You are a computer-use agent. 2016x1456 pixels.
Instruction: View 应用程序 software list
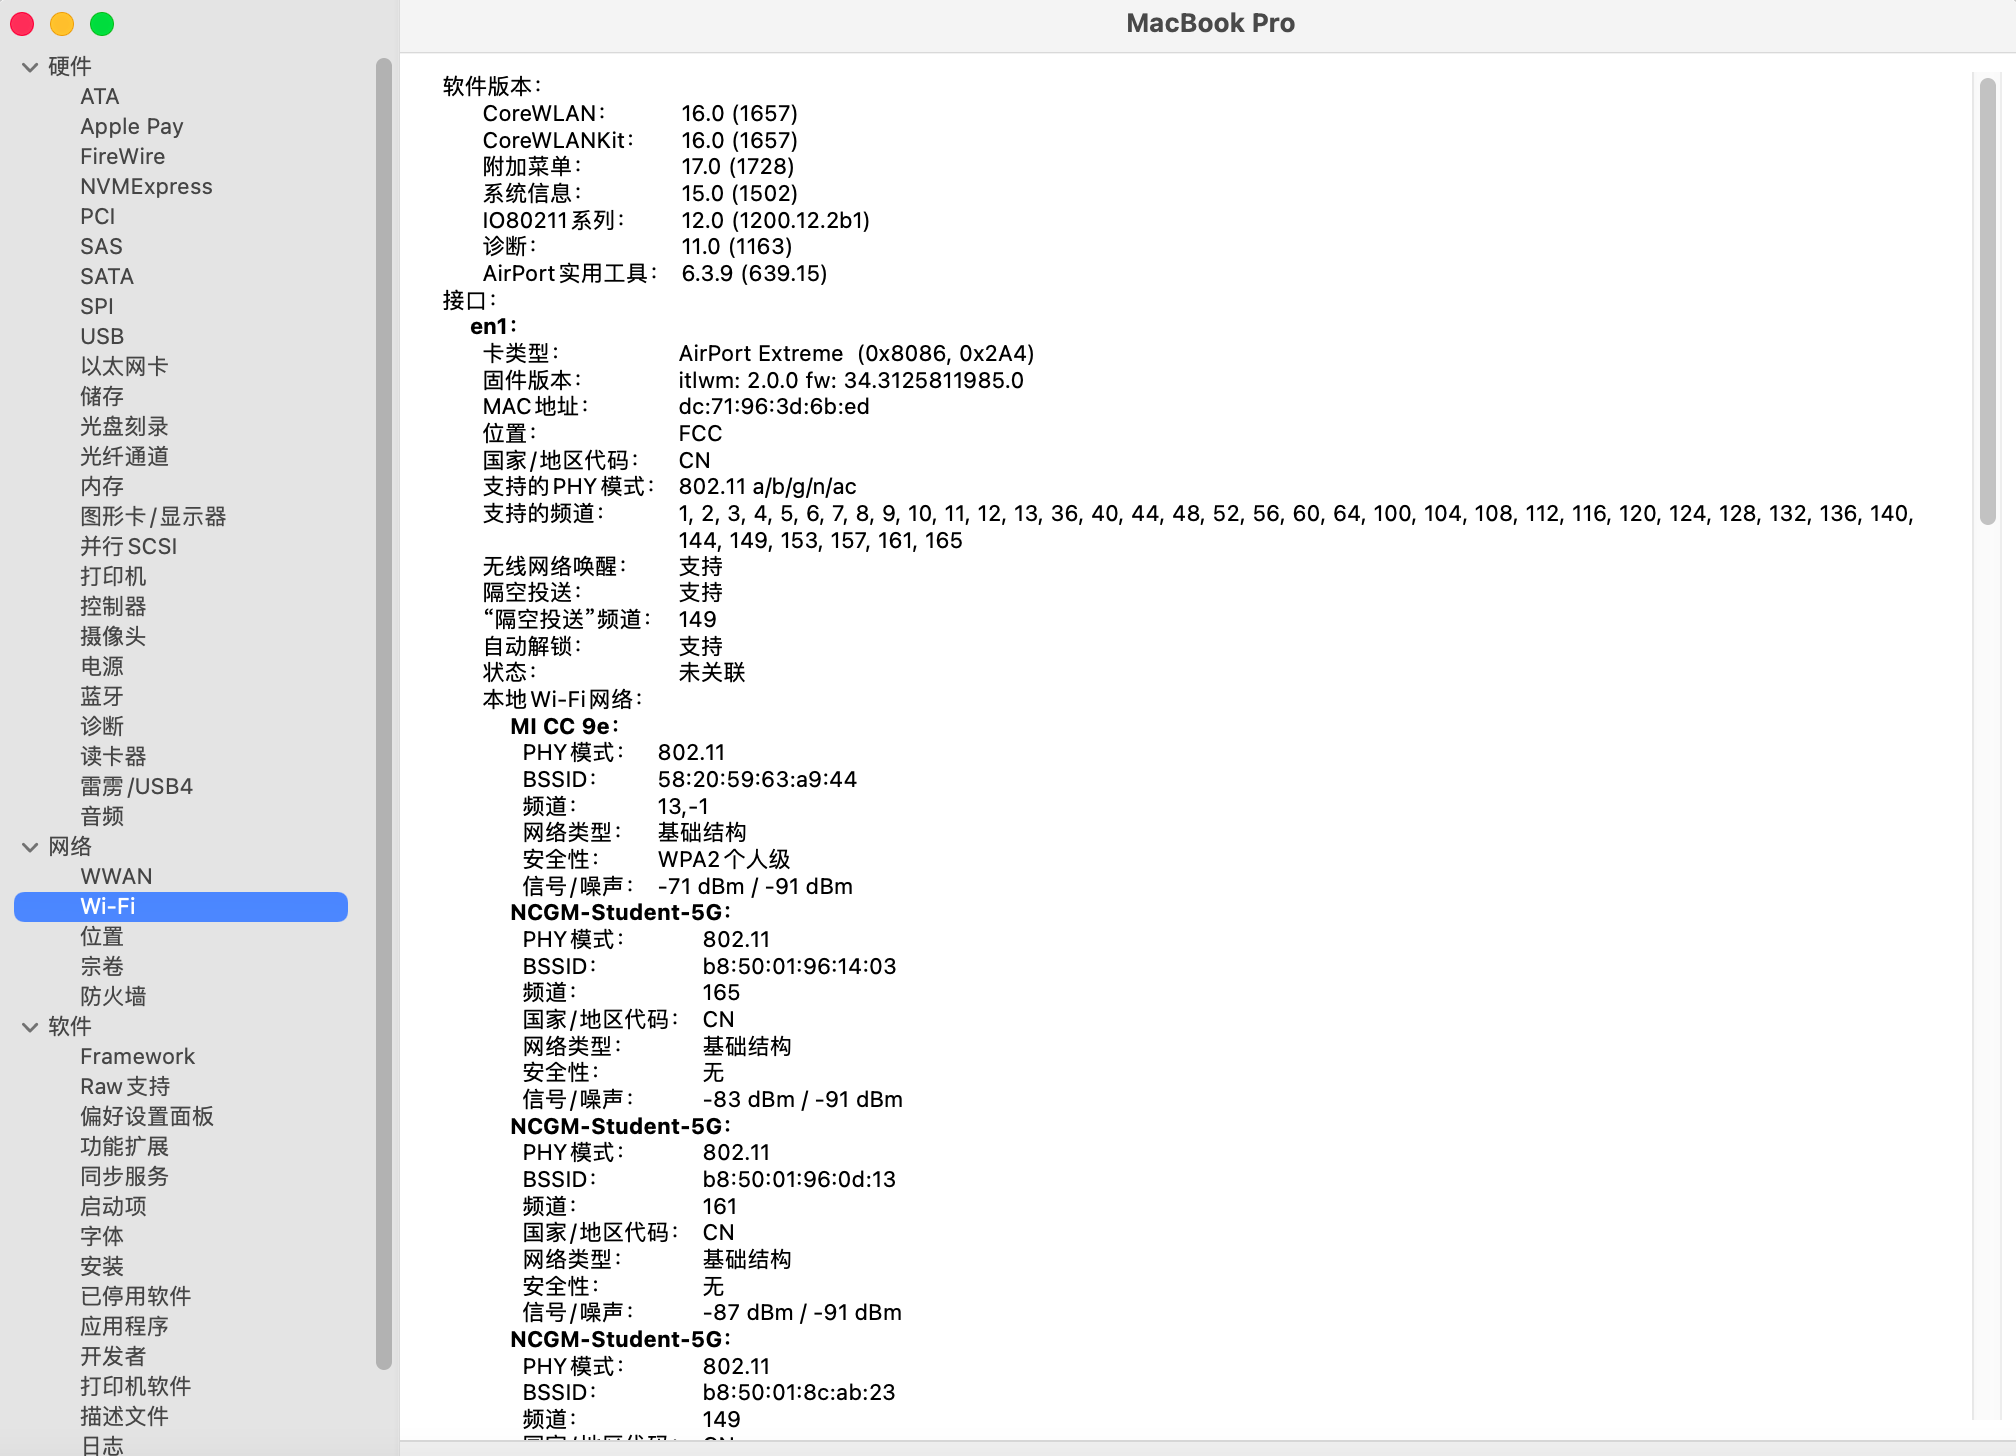[123, 1326]
